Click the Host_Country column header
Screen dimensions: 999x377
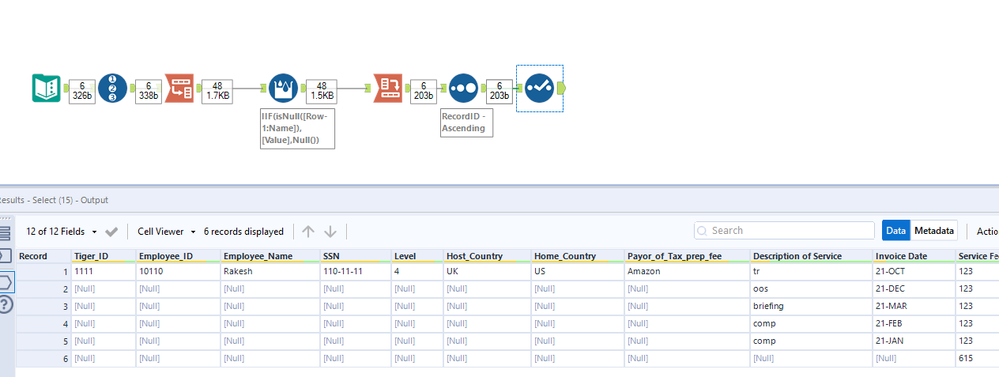coord(487,256)
